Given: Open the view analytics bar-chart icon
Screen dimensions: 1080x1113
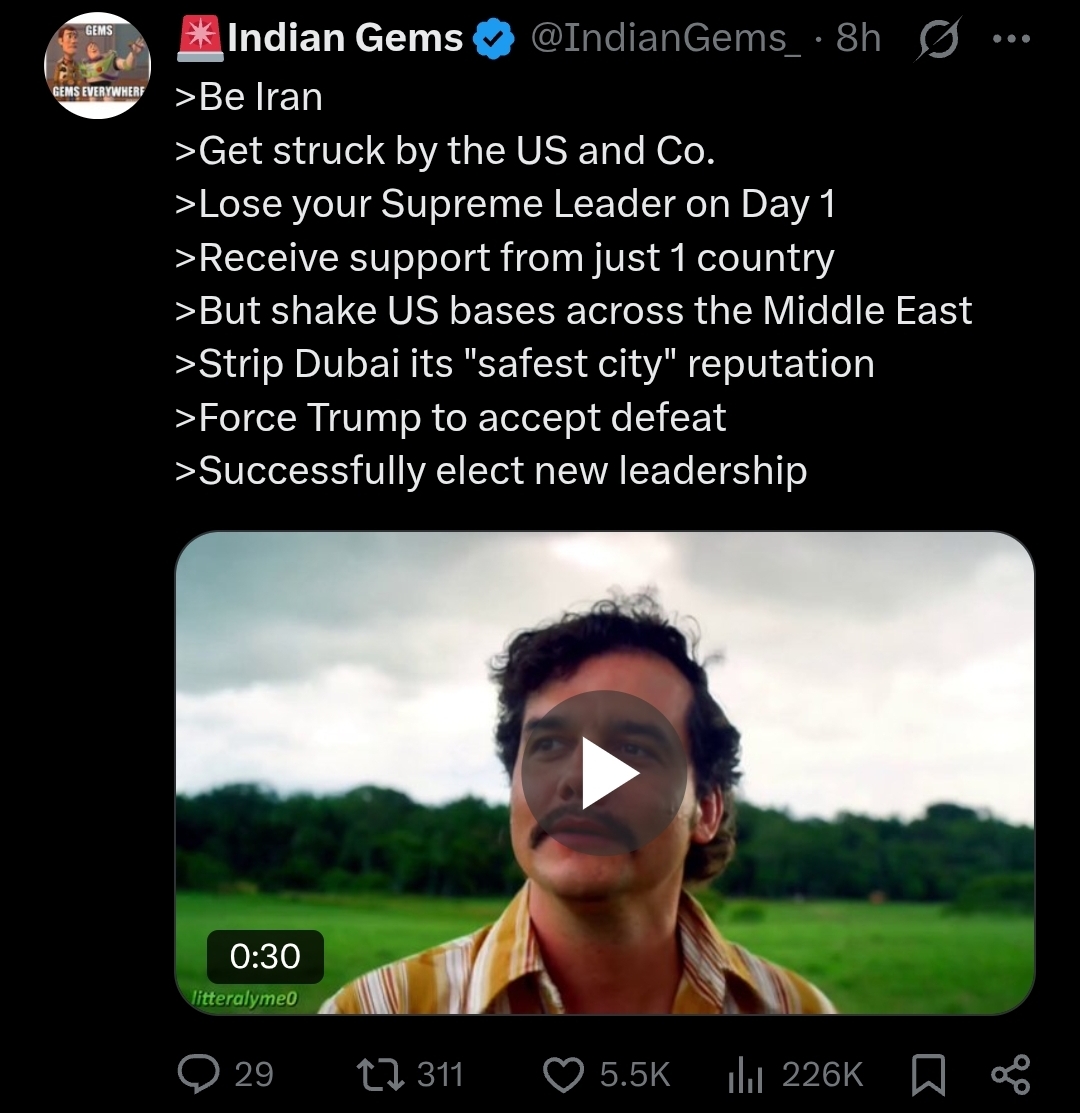Looking at the screenshot, I should 745,1074.
